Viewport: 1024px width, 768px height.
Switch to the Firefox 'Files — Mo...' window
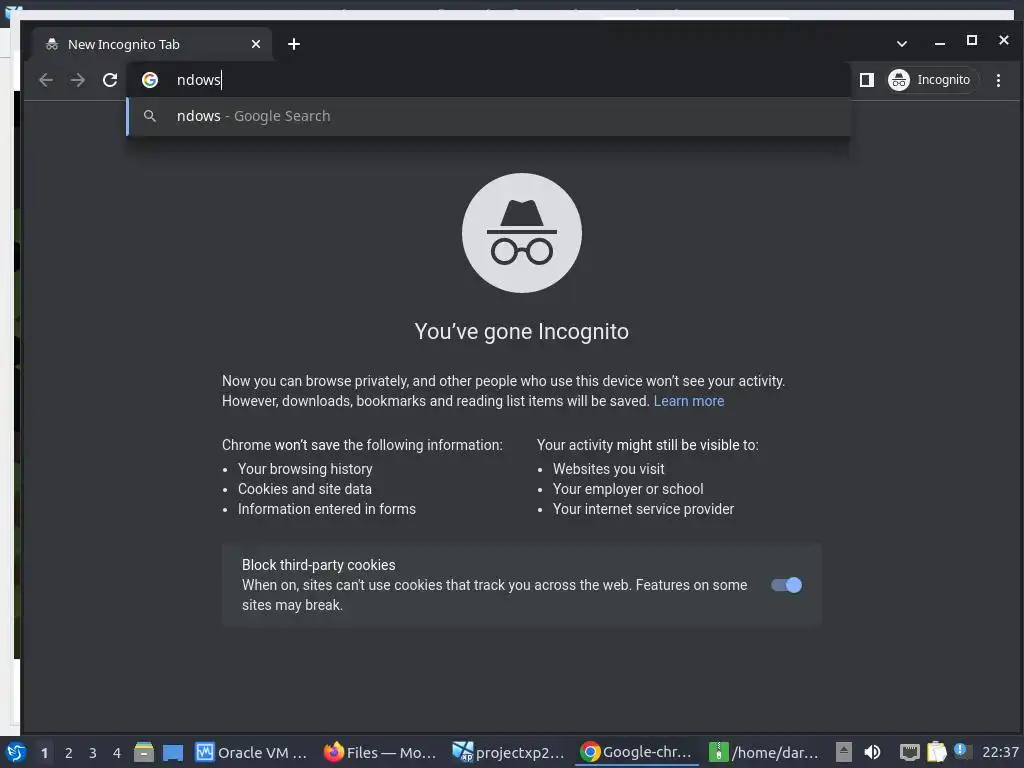(381, 752)
